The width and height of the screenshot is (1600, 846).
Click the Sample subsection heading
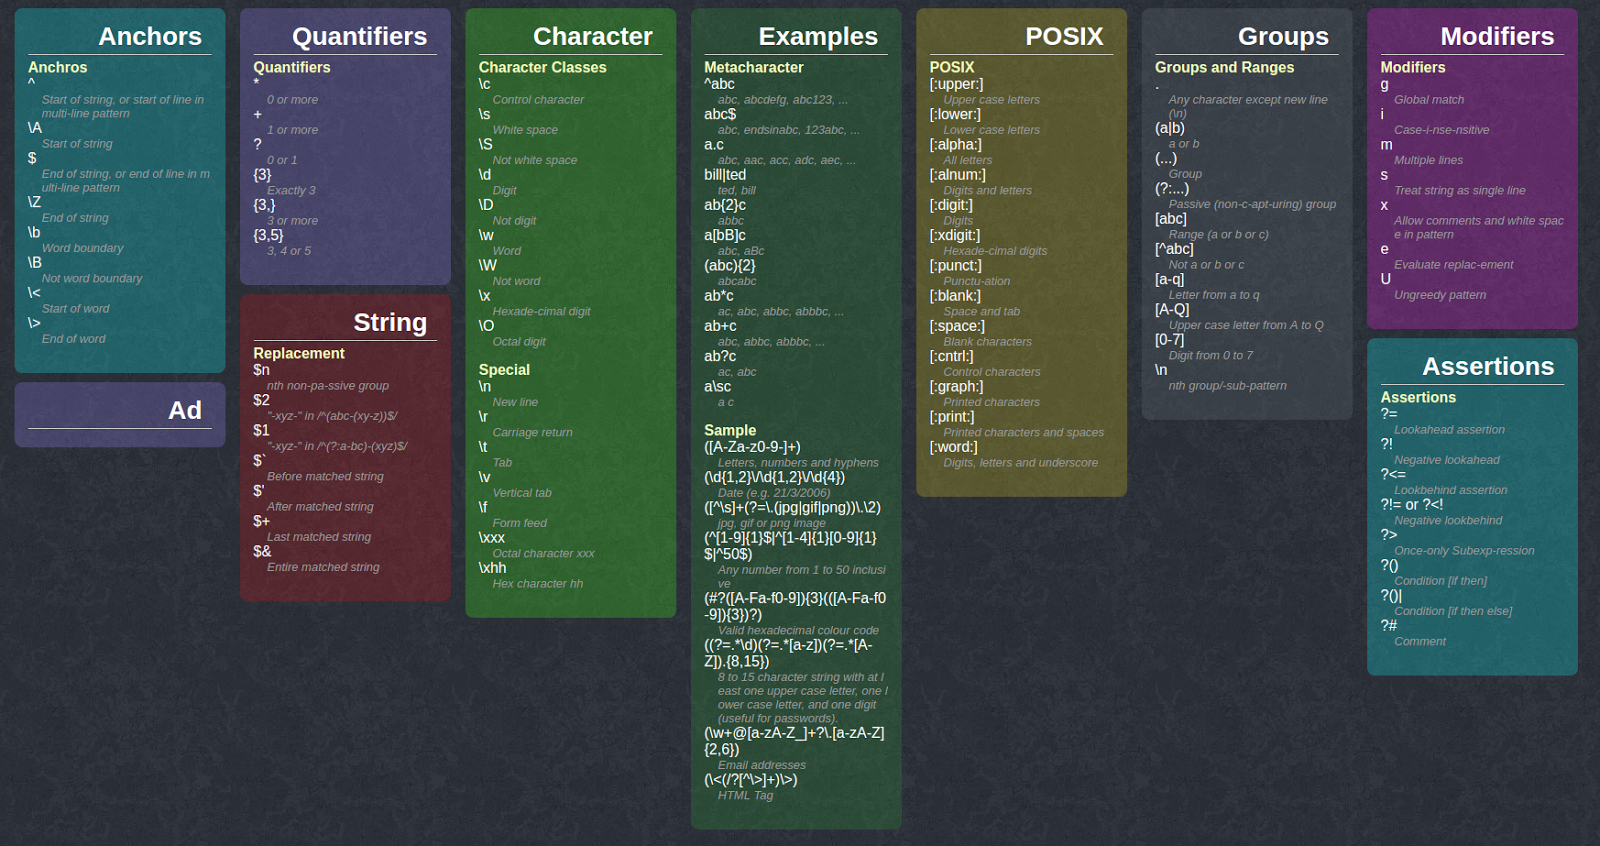(730, 430)
